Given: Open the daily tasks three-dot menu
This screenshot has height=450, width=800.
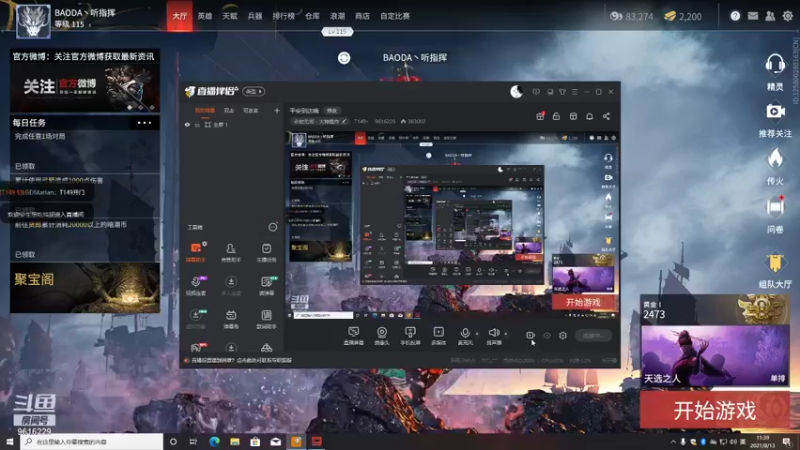Looking at the screenshot, I should pos(144,122).
